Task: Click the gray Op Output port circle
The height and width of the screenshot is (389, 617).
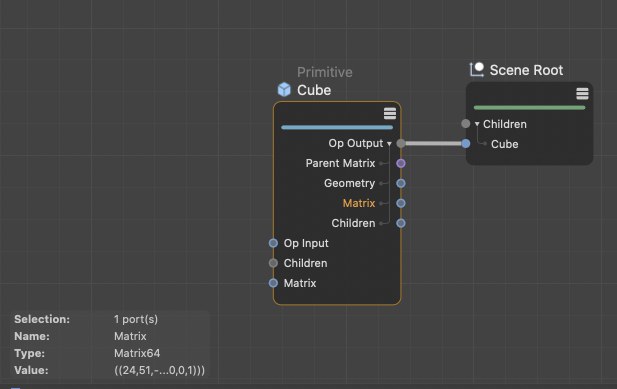Action: (x=401, y=144)
